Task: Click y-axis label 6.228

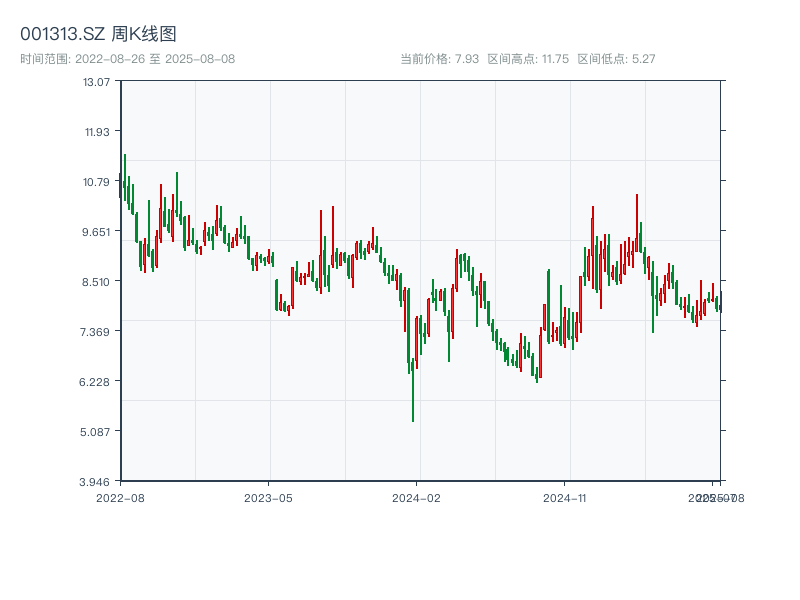Action: [95, 382]
